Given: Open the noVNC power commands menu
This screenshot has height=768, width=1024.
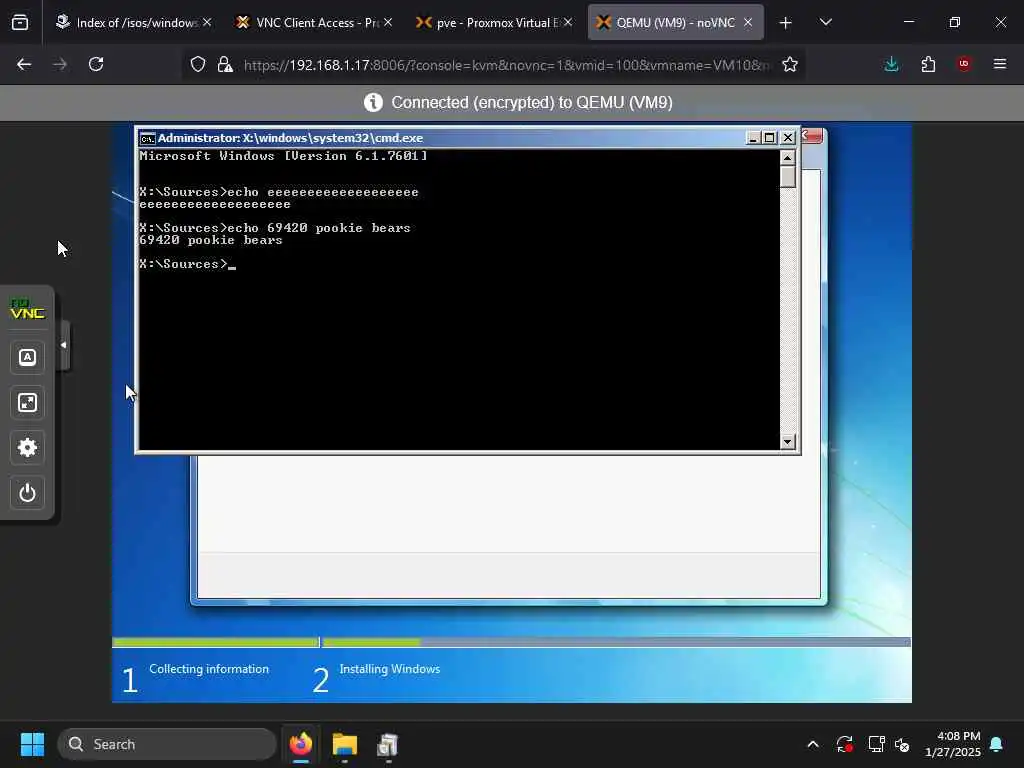Looking at the screenshot, I should [x=27, y=492].
